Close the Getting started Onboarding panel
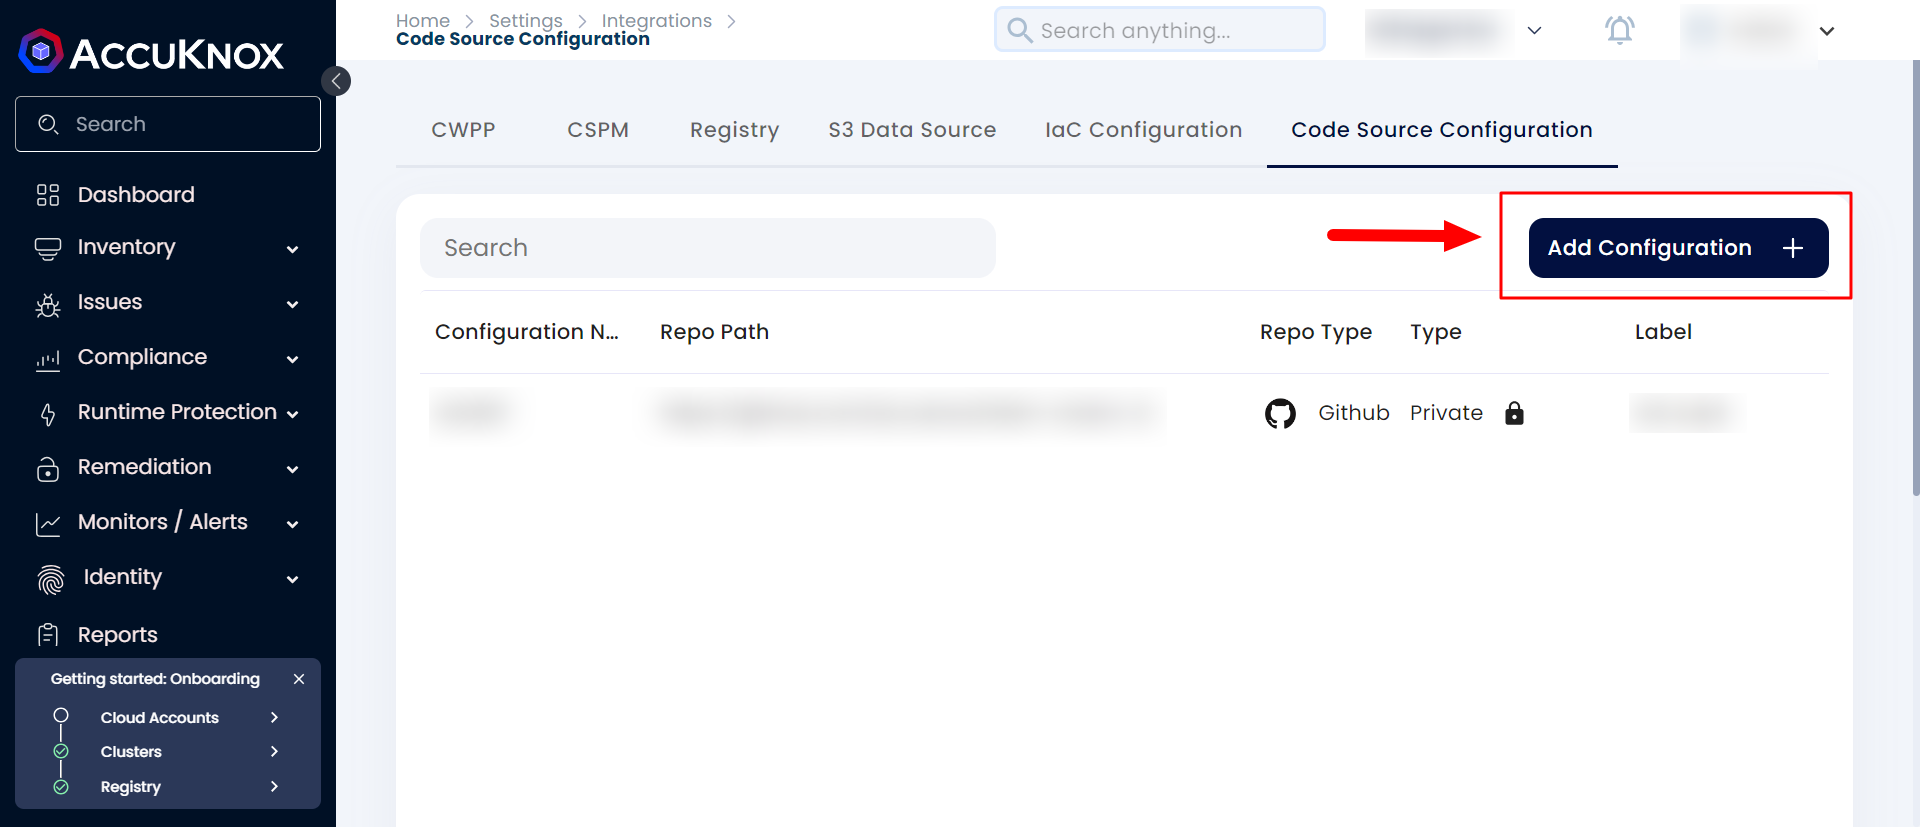This screenshot has width=1920, height=827. 298,679
